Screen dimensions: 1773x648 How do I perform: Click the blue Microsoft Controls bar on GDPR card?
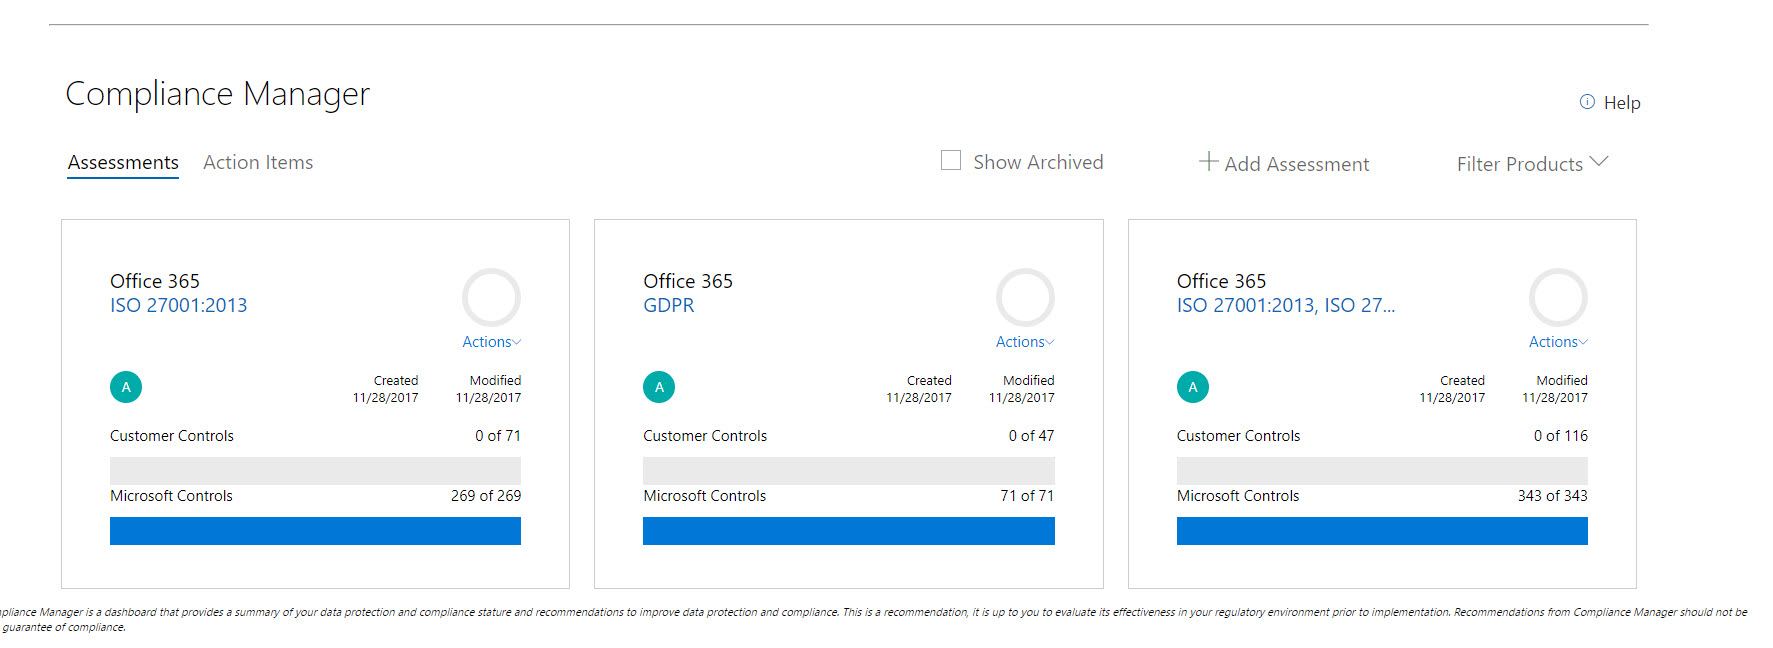coord(848,531)
